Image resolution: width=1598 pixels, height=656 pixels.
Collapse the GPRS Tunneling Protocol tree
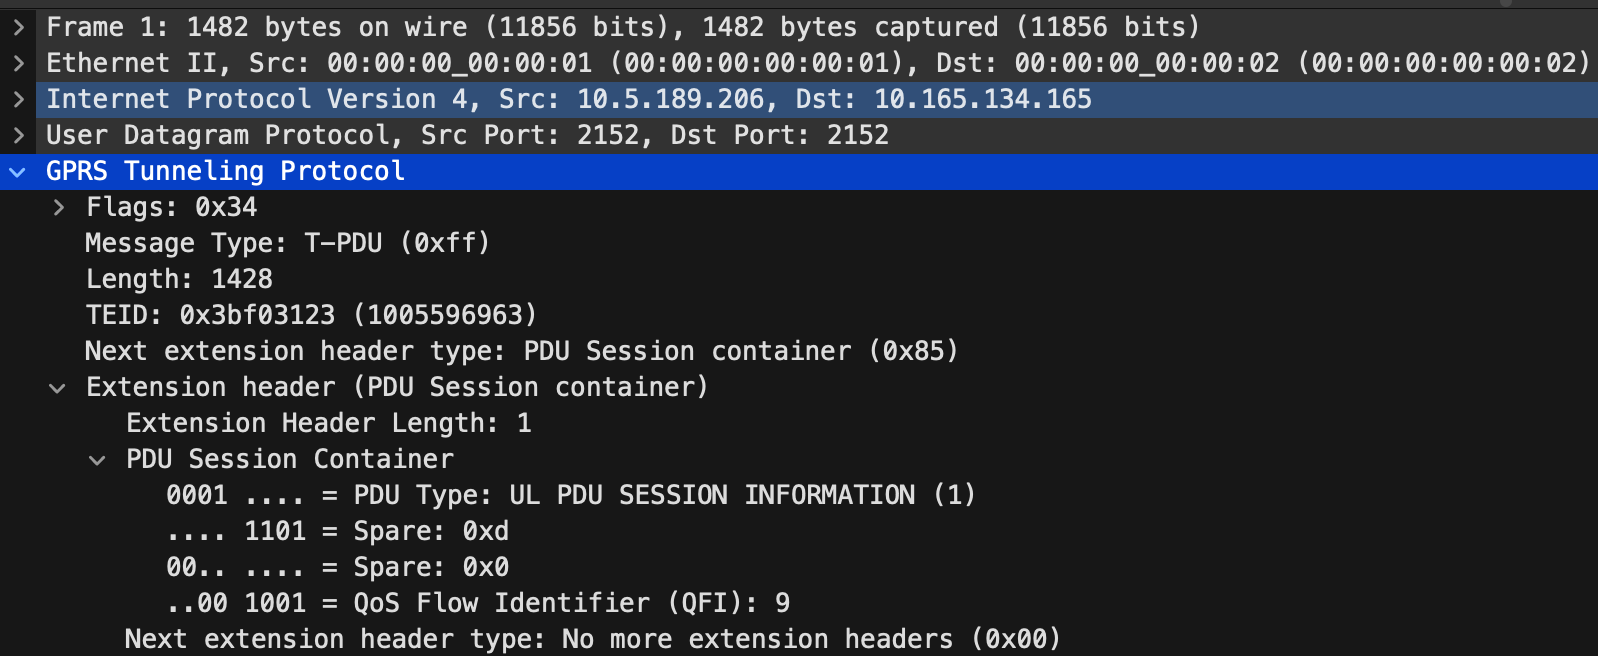tap(18, 171)
